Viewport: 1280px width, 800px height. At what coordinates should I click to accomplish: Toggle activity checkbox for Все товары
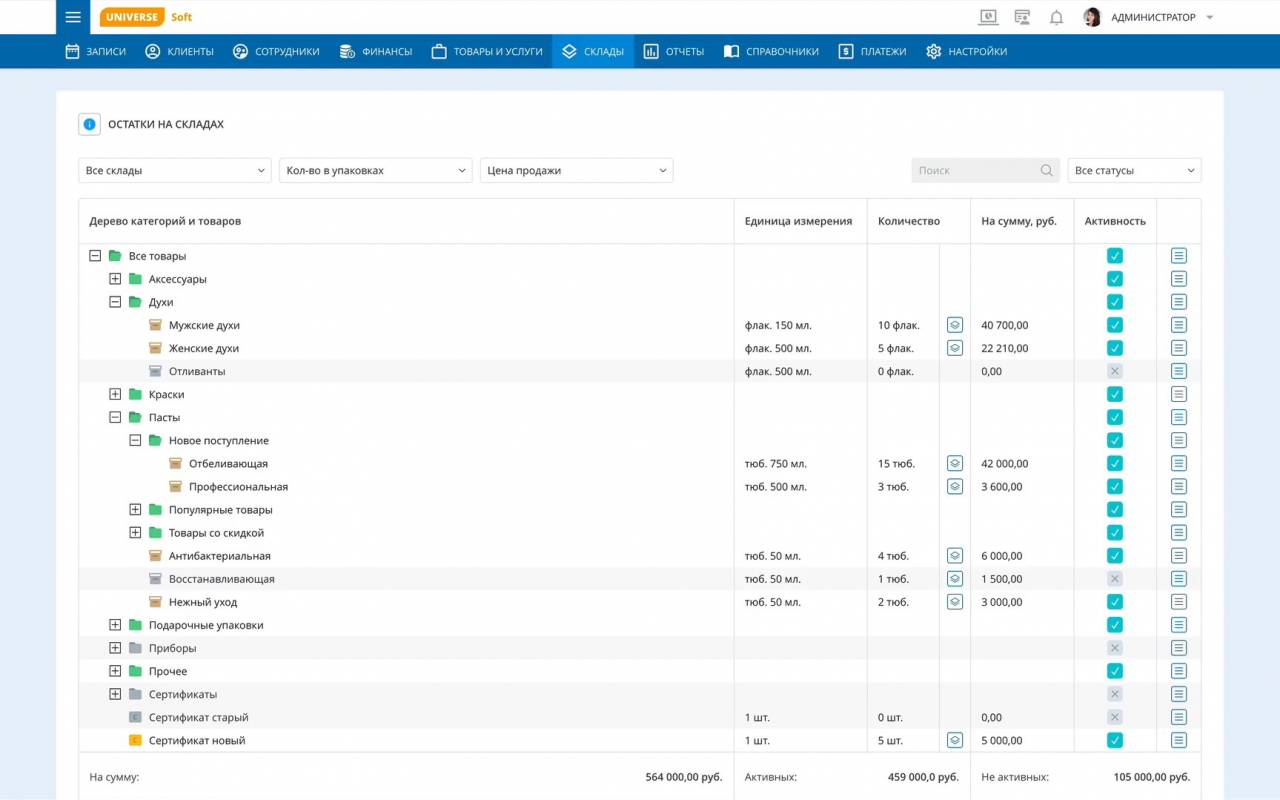tap(1115, 256)
